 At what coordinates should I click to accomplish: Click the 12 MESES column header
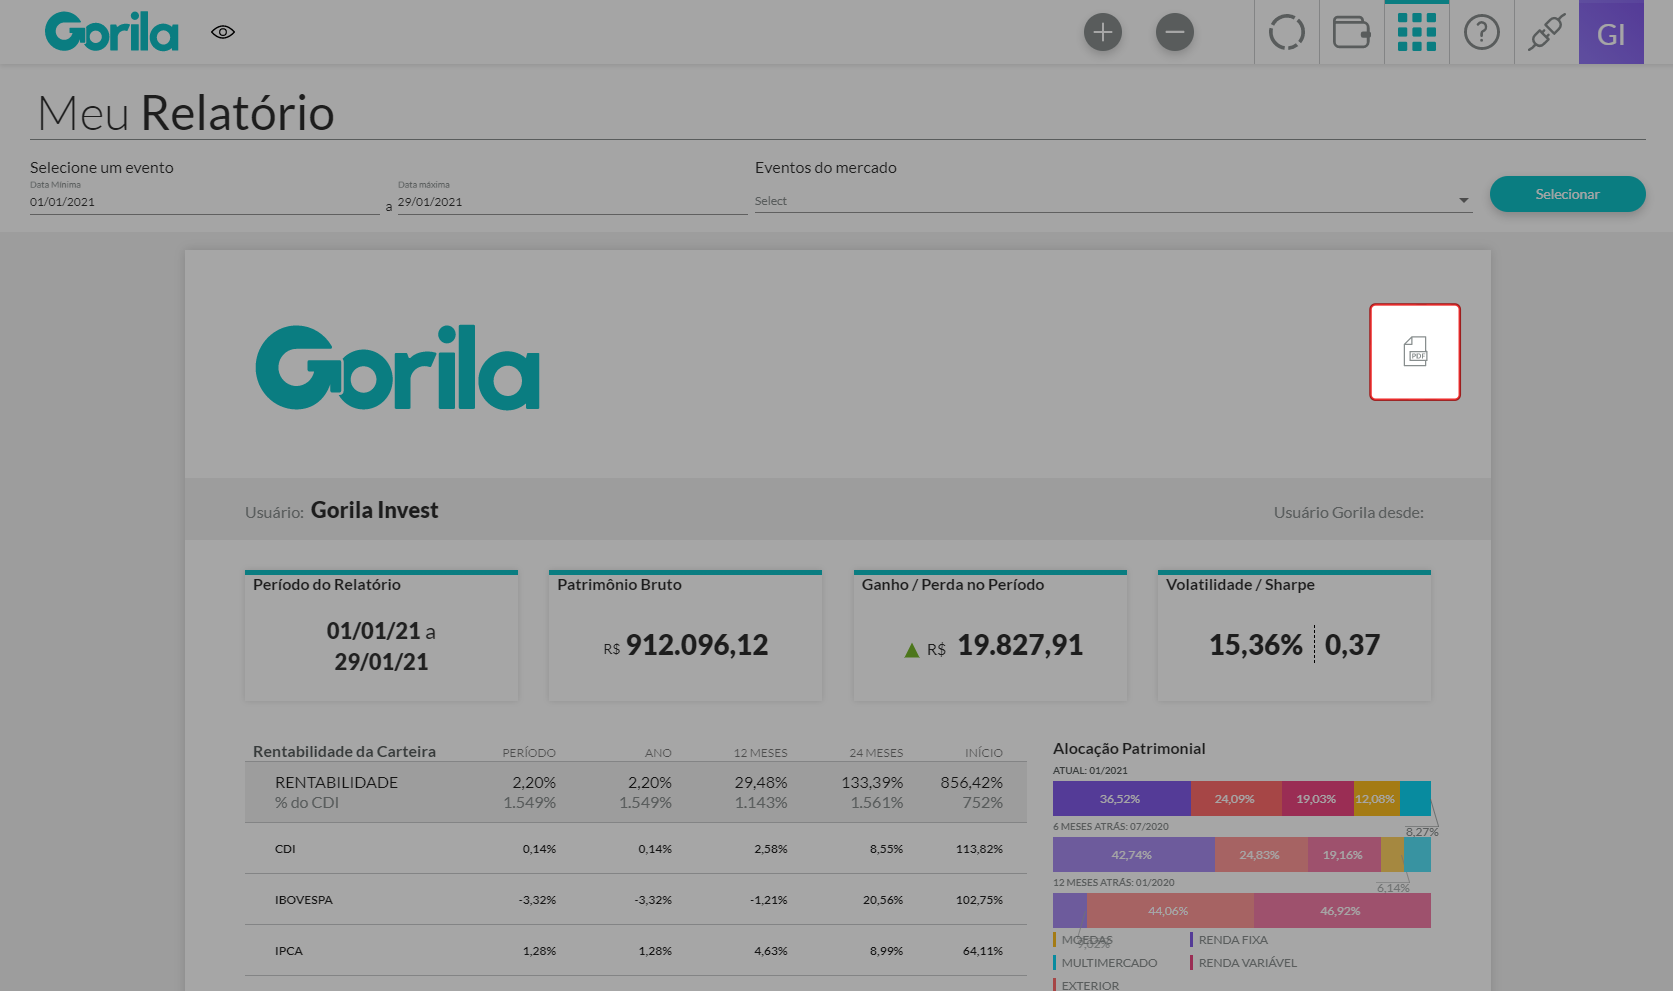[761, 753]
